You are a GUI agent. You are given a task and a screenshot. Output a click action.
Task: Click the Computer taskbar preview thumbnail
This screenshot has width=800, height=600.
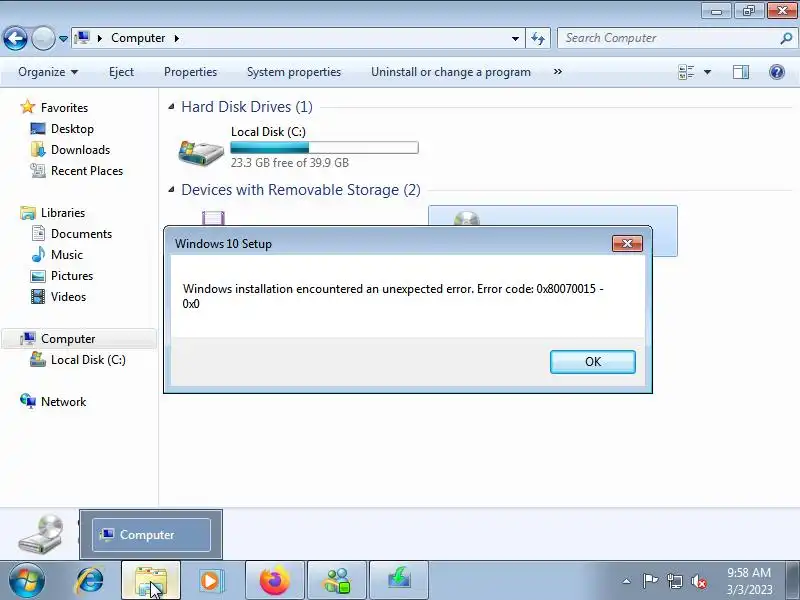[x=151, y=534]
